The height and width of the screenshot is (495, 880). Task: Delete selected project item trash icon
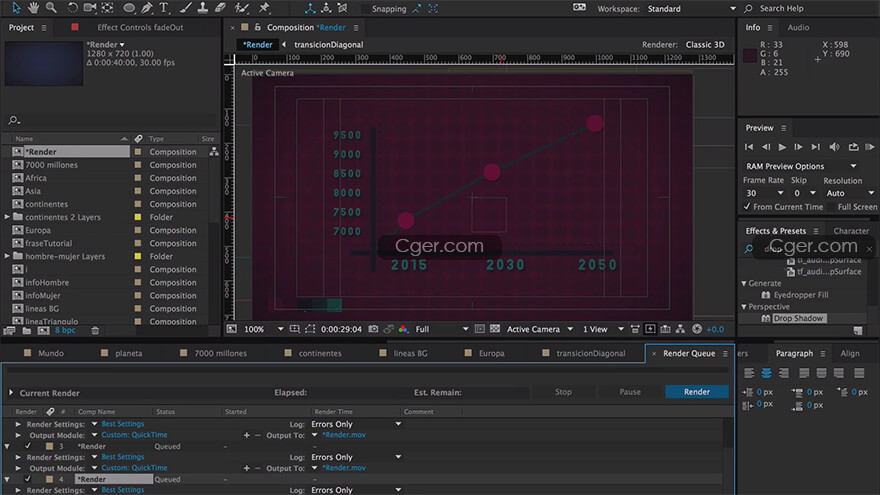click(95, 331)
